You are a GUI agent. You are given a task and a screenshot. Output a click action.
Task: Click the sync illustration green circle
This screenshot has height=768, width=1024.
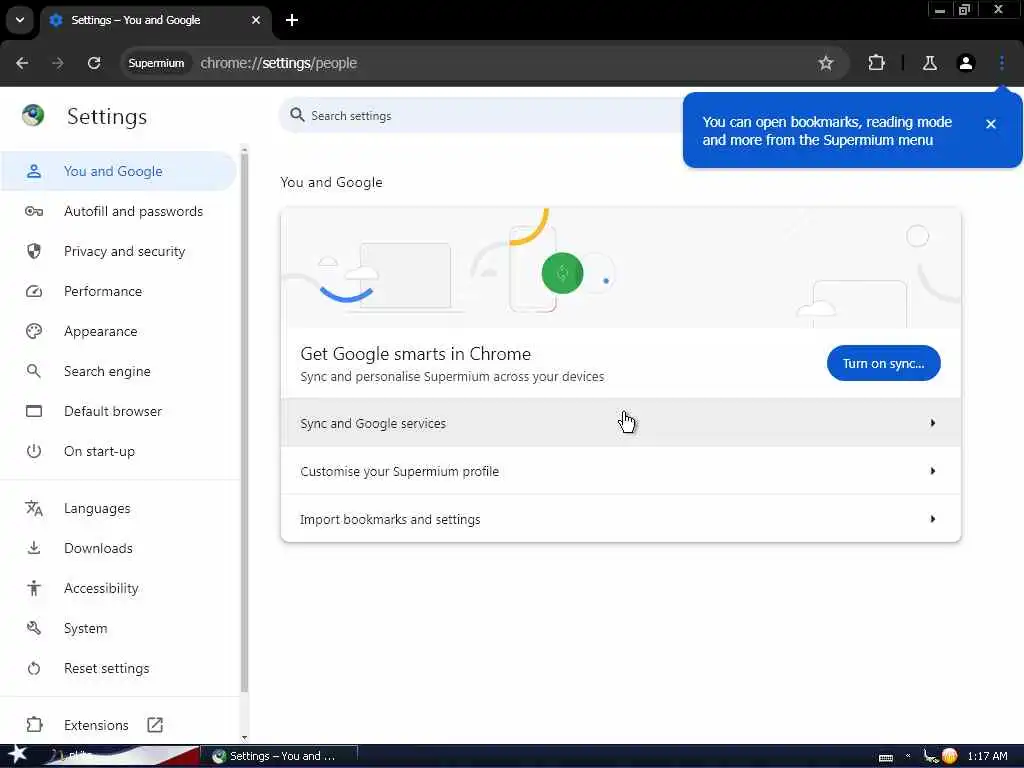(x=562, y=273)
